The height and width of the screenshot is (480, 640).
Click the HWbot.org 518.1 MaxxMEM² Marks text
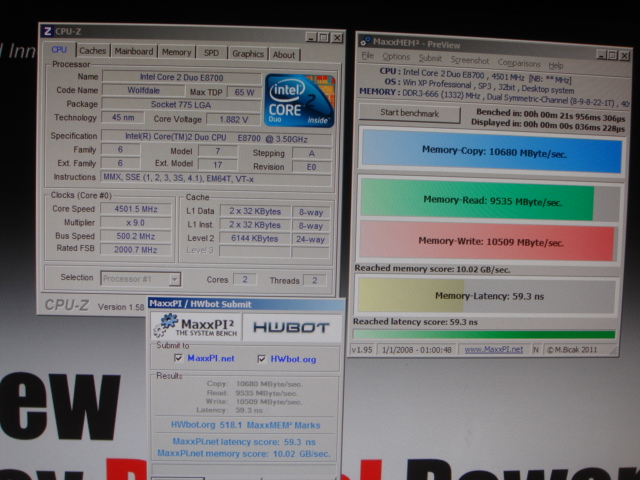245,425
